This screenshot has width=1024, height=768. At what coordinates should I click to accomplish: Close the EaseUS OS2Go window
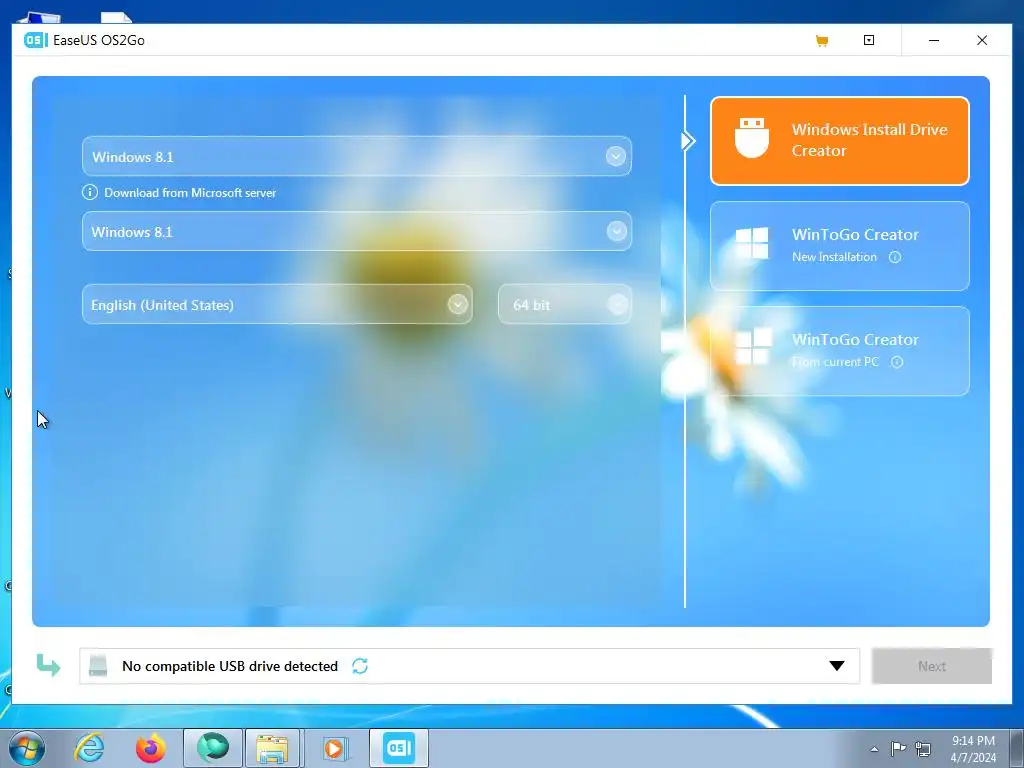click(x=982, y=40)
